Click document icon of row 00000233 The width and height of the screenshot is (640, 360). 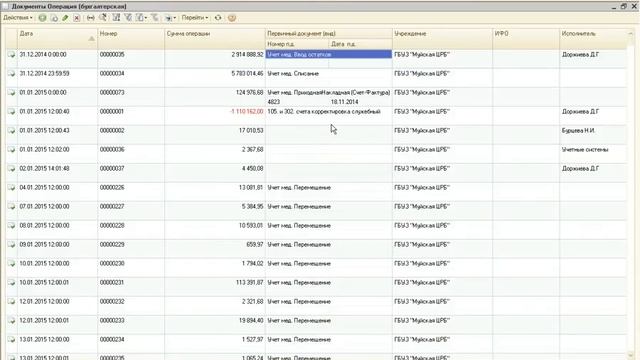tap(11, 321)
